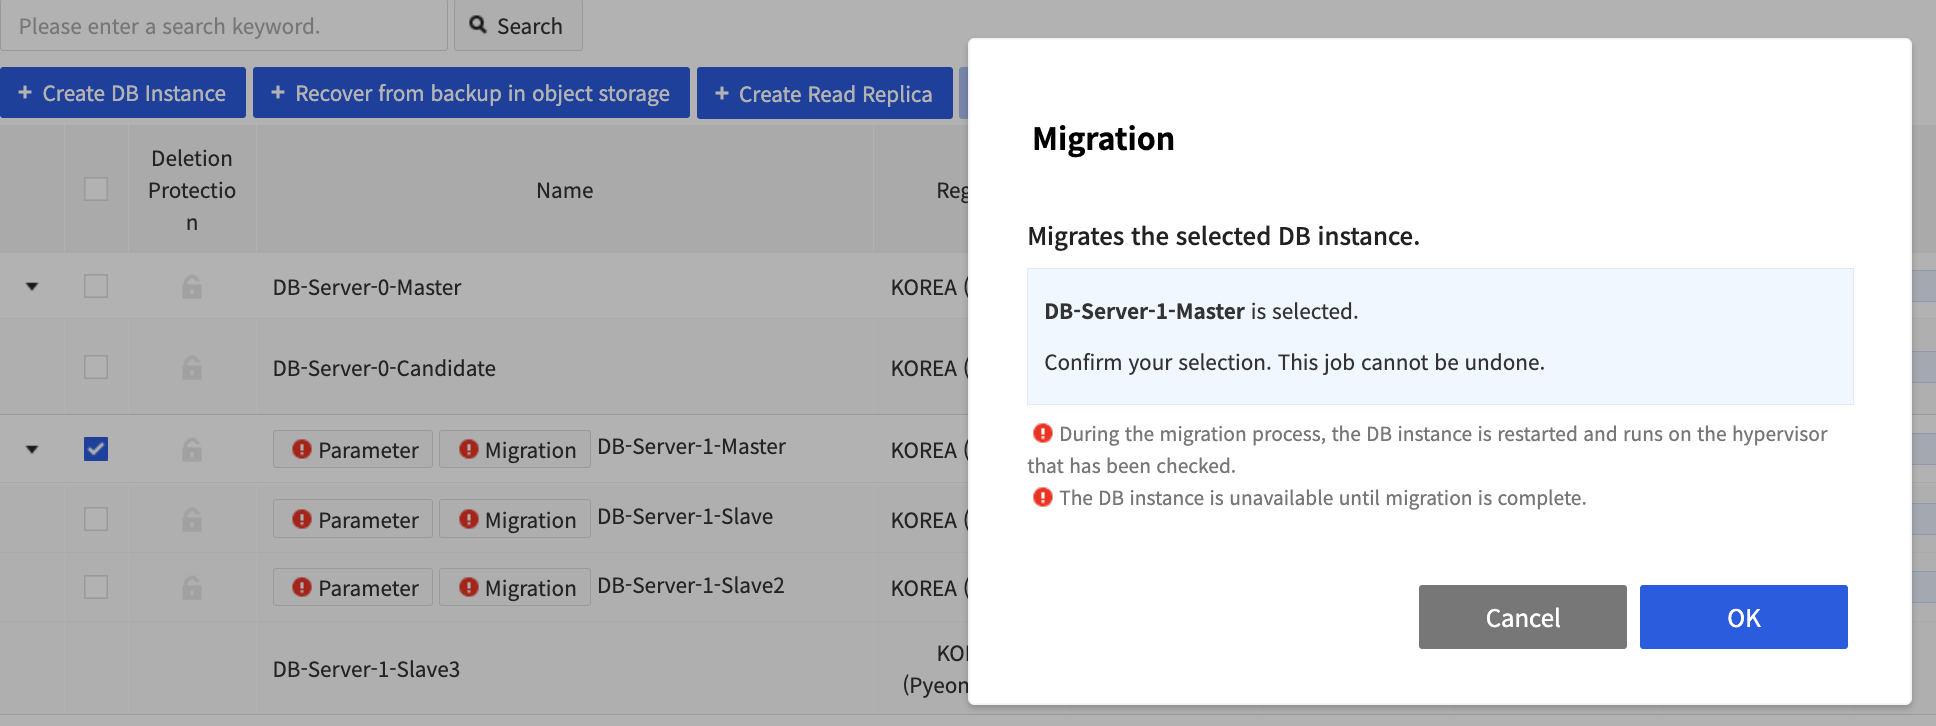This screenshot has width=1936, height=726.
Task: Click the lock icon for DB-Server-0-Candidate
Action: click(x=192, y=368)
